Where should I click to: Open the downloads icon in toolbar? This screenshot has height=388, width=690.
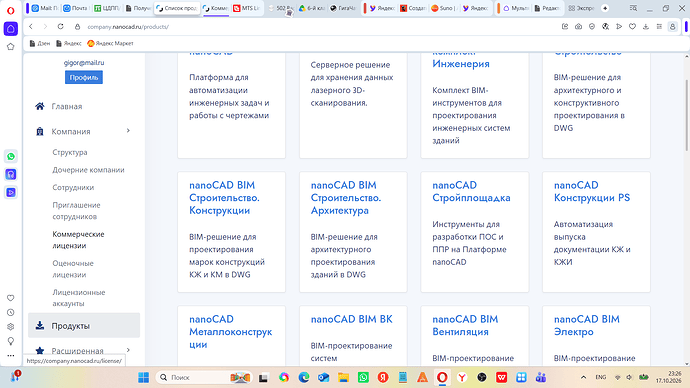pos(646,27)
